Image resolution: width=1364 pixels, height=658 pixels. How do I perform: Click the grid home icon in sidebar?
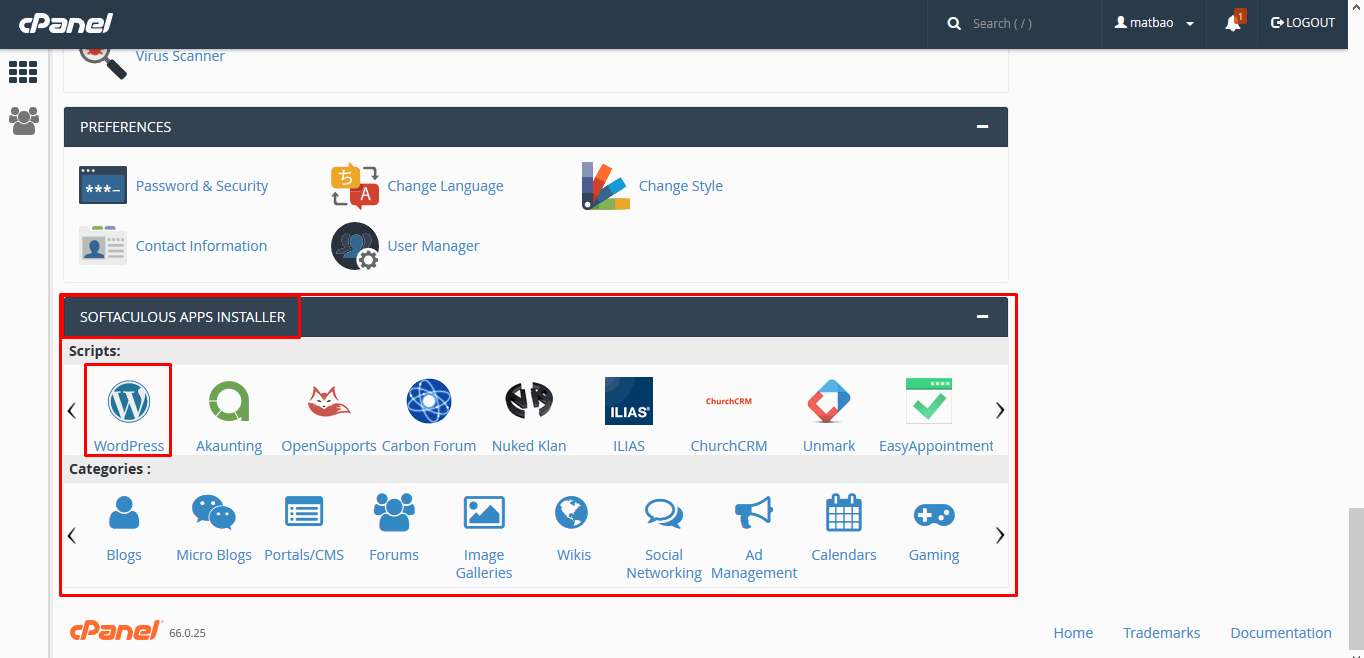(23, 72)
